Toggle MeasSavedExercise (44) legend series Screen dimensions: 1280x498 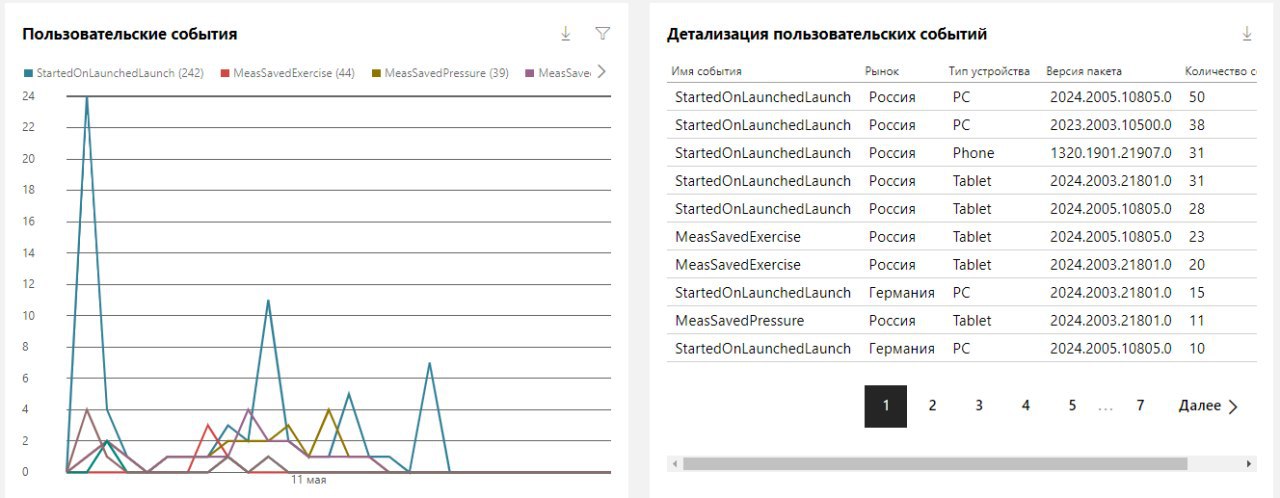coord(287,73)
